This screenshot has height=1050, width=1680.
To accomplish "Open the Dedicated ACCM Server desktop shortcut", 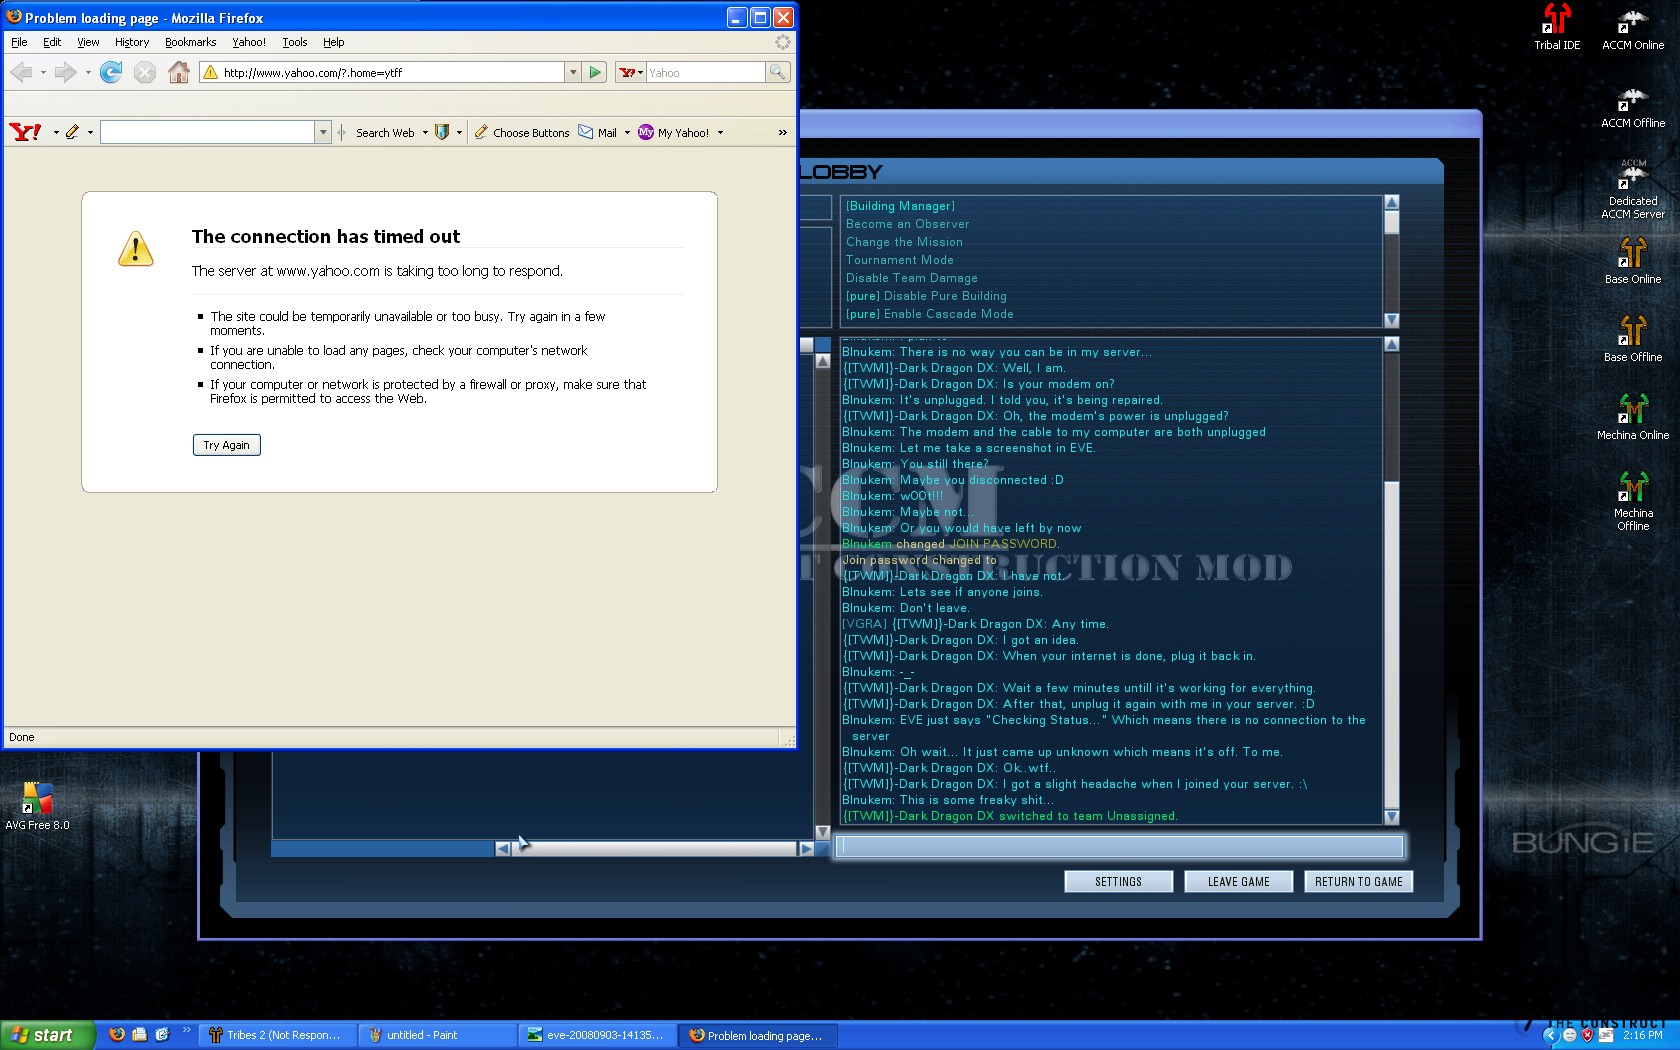I will [1633, 188].
